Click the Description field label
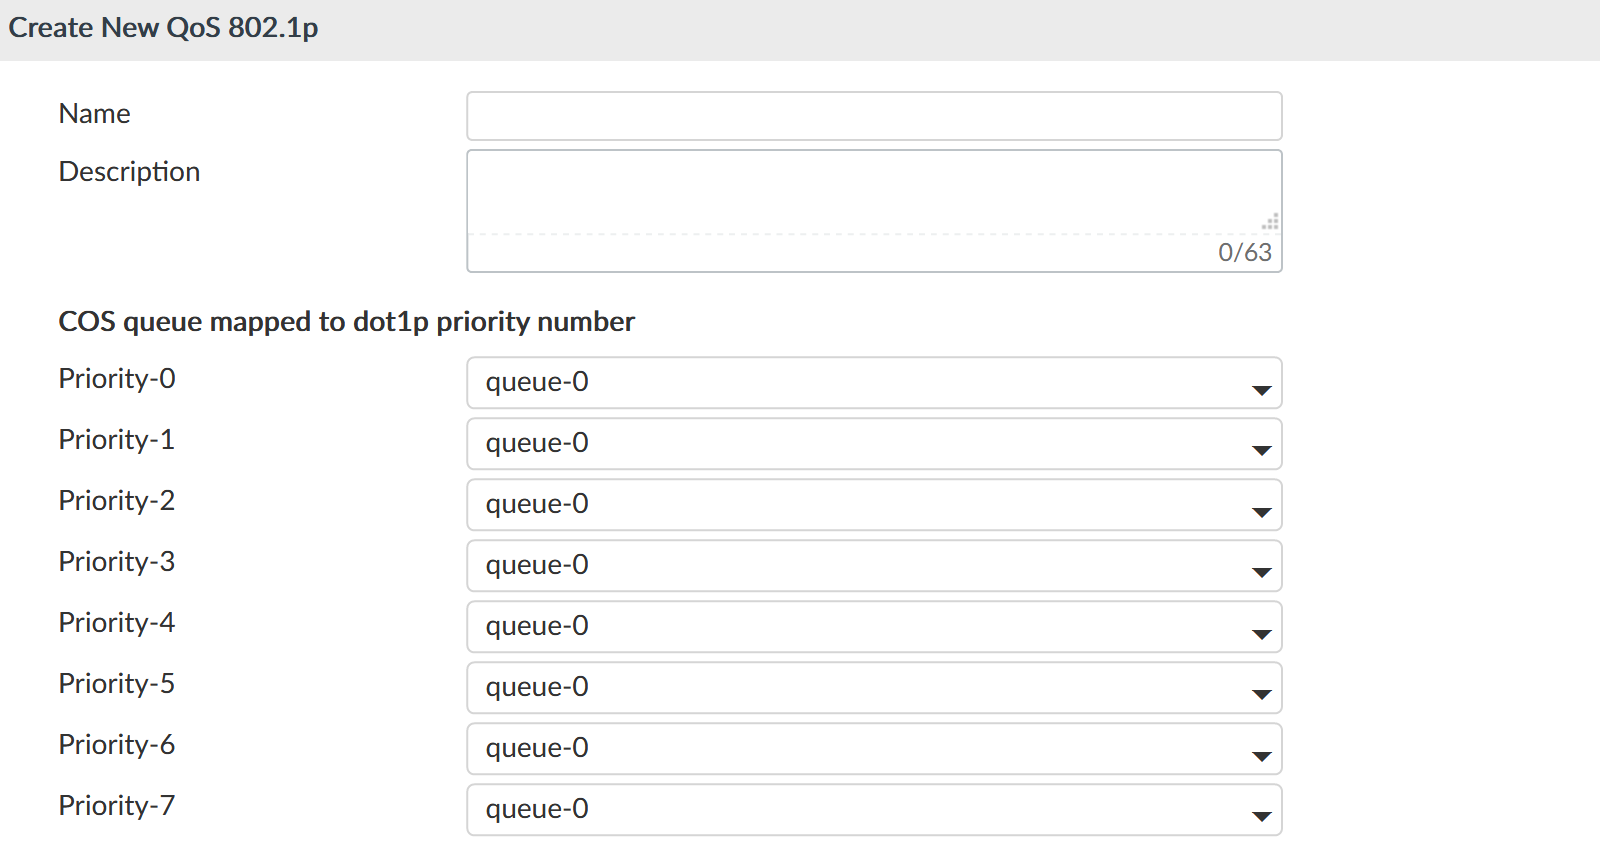Screen dimensions: 1600x841 (129, 172)
